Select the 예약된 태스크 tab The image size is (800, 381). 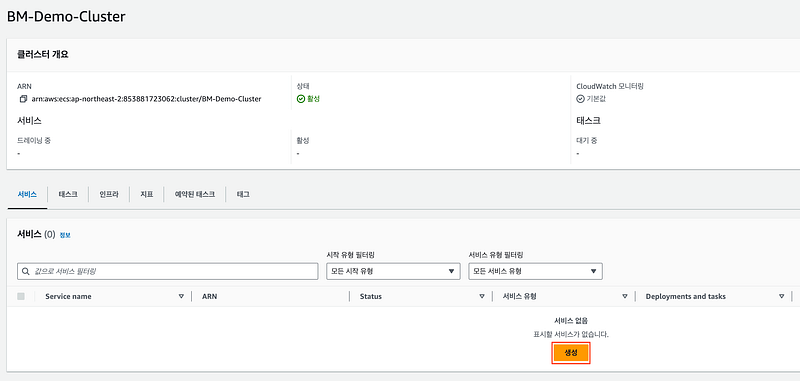click(195, 194)
